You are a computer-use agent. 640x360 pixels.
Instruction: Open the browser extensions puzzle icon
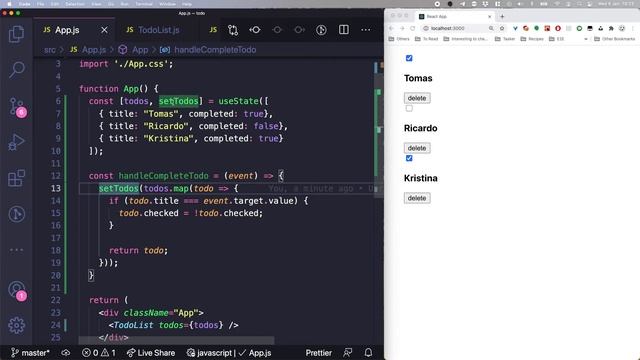[x=611, y=28]
